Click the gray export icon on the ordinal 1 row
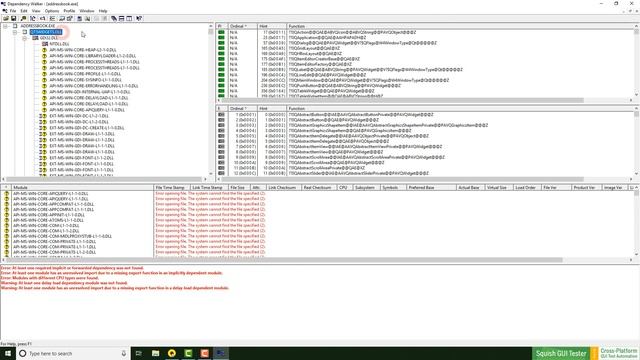 pos(221,115)
